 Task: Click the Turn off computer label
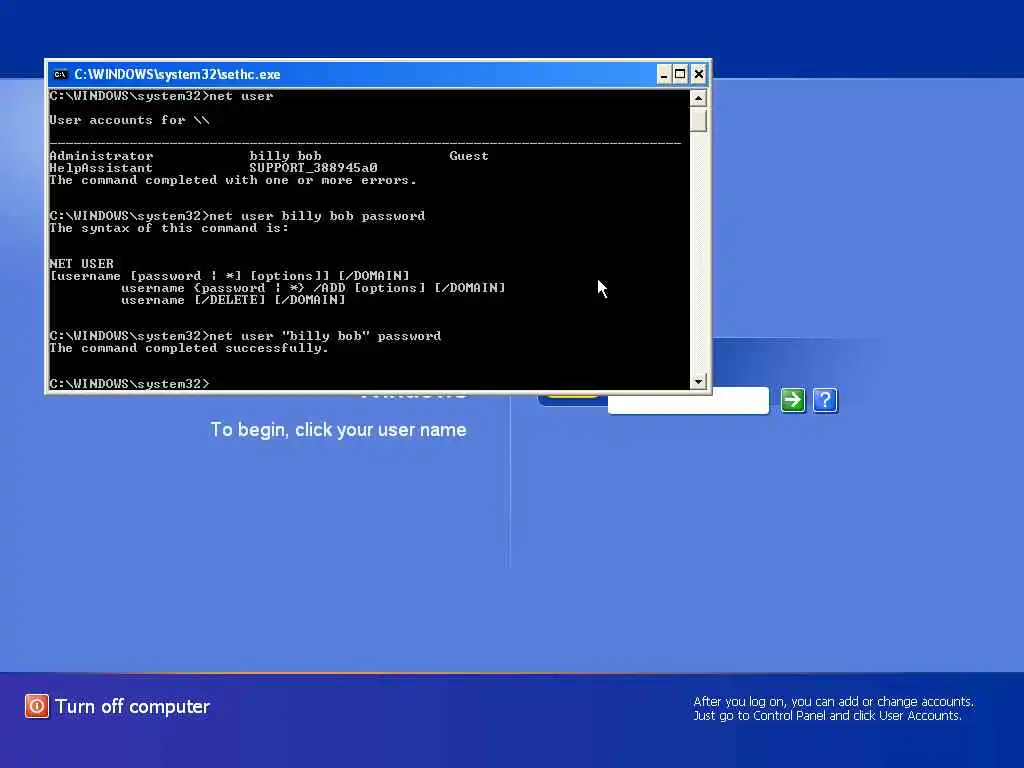133,707
